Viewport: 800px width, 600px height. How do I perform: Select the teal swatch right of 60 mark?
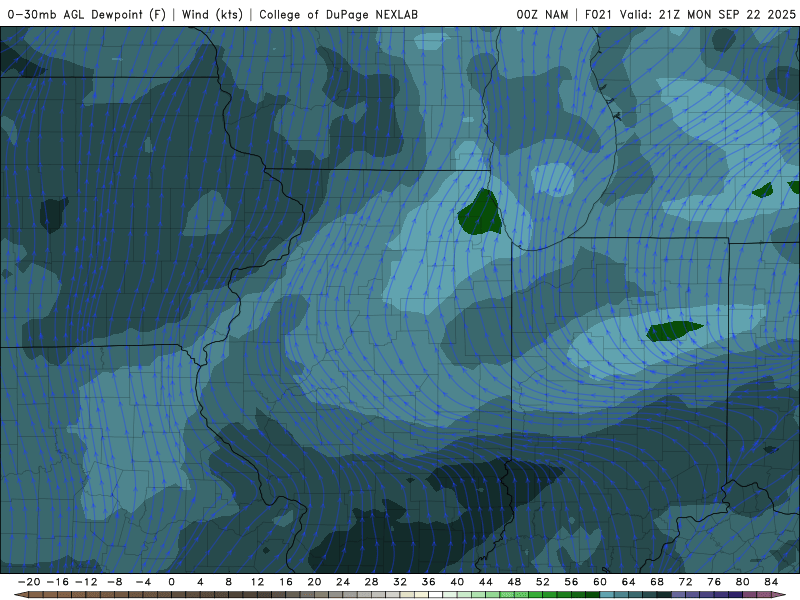pos(607,595)
